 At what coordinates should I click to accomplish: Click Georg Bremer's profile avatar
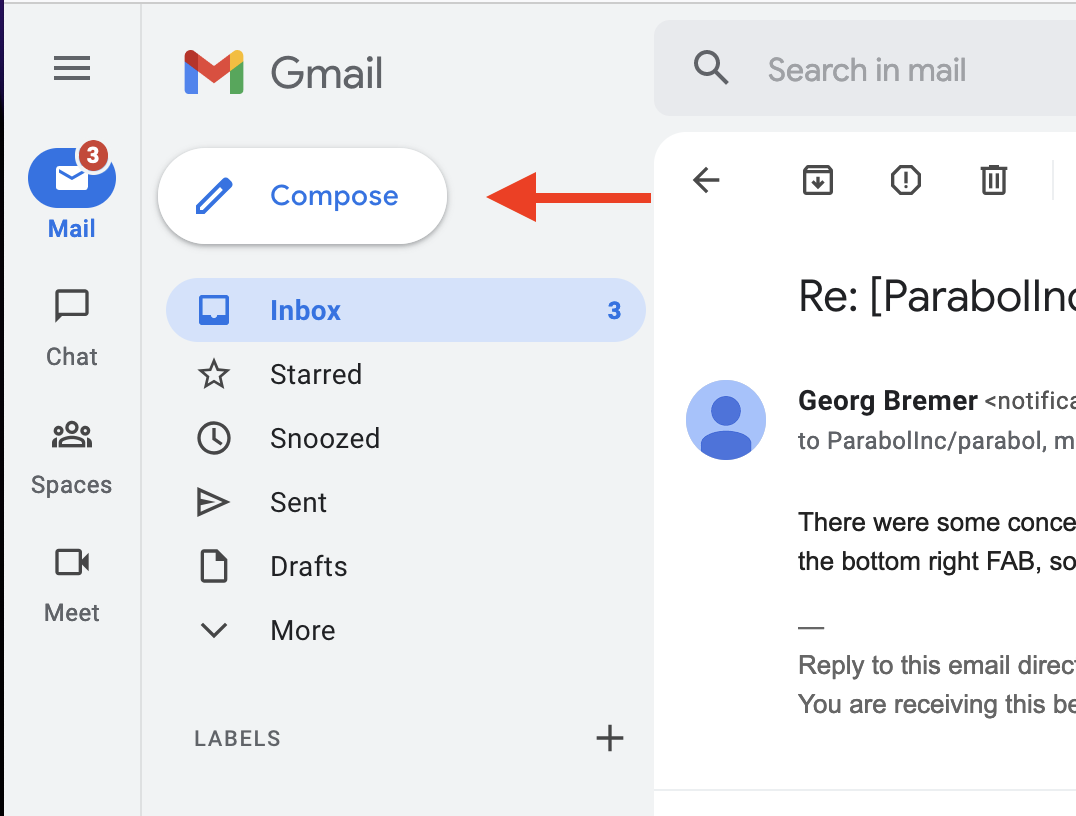pyautogui.click(x=726, y=420)
